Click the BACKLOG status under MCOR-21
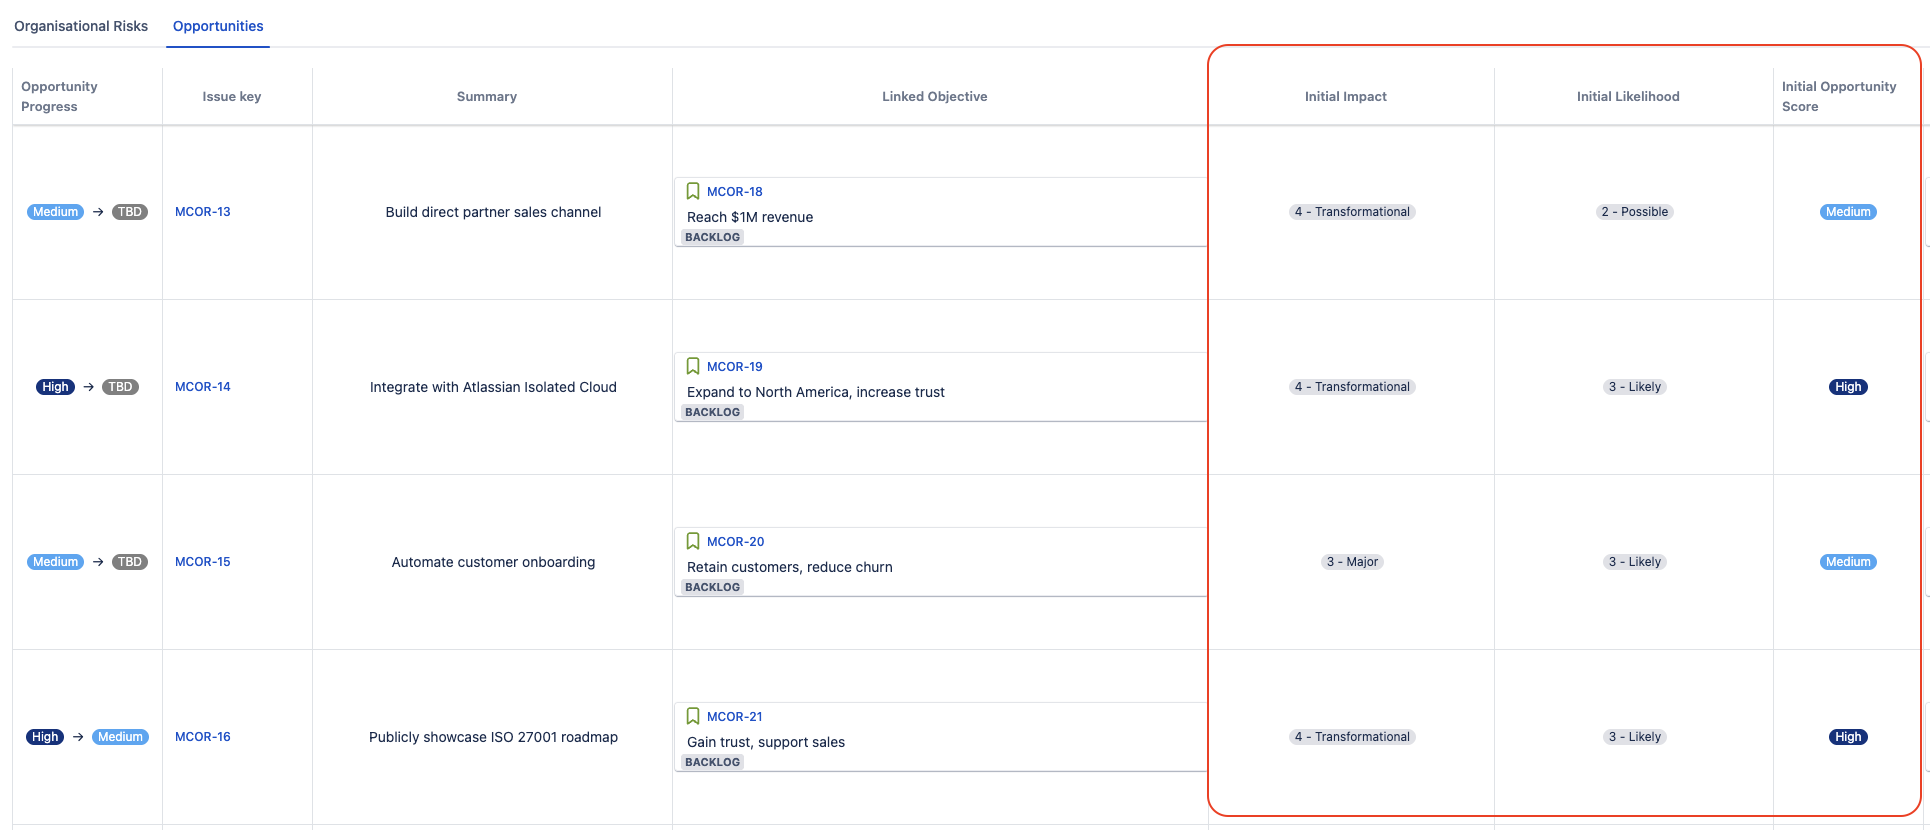Screen dimensions: 1930x830 pyautogui.click(x=713, y=762)
